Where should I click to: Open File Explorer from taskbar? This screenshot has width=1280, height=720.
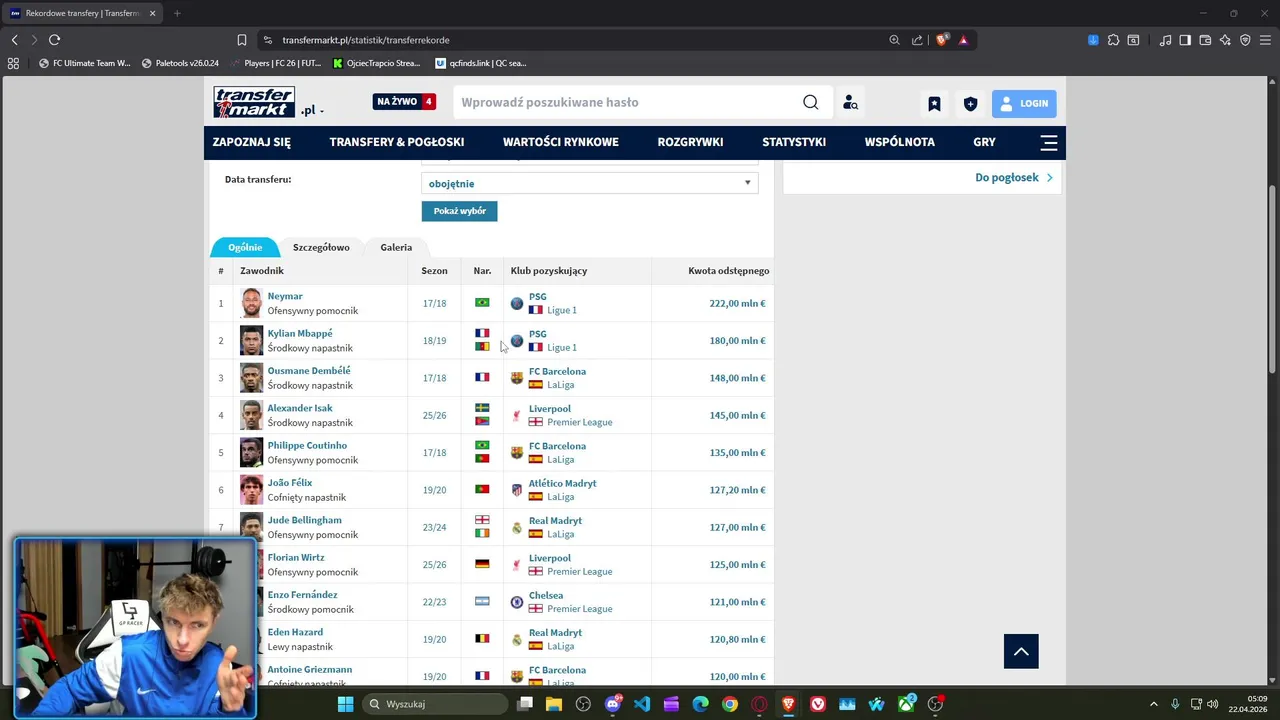pos(554,704)
